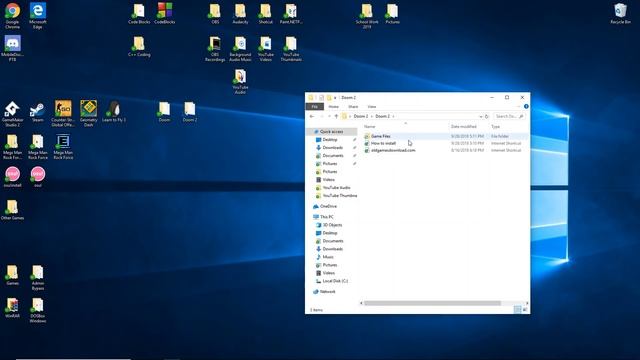
Task: Click the Explorer Back arrow
Action: point(312,116)
